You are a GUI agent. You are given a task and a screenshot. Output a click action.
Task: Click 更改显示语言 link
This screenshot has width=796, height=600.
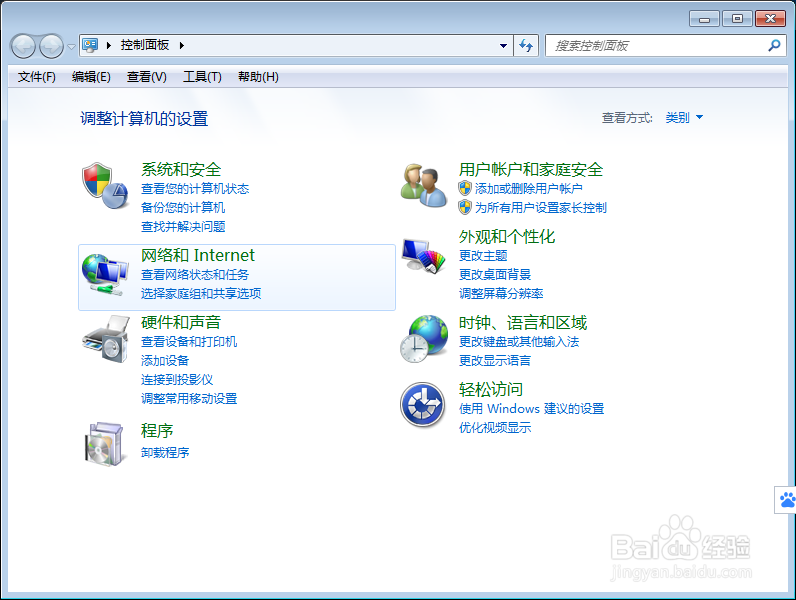[x=495, y=360]
